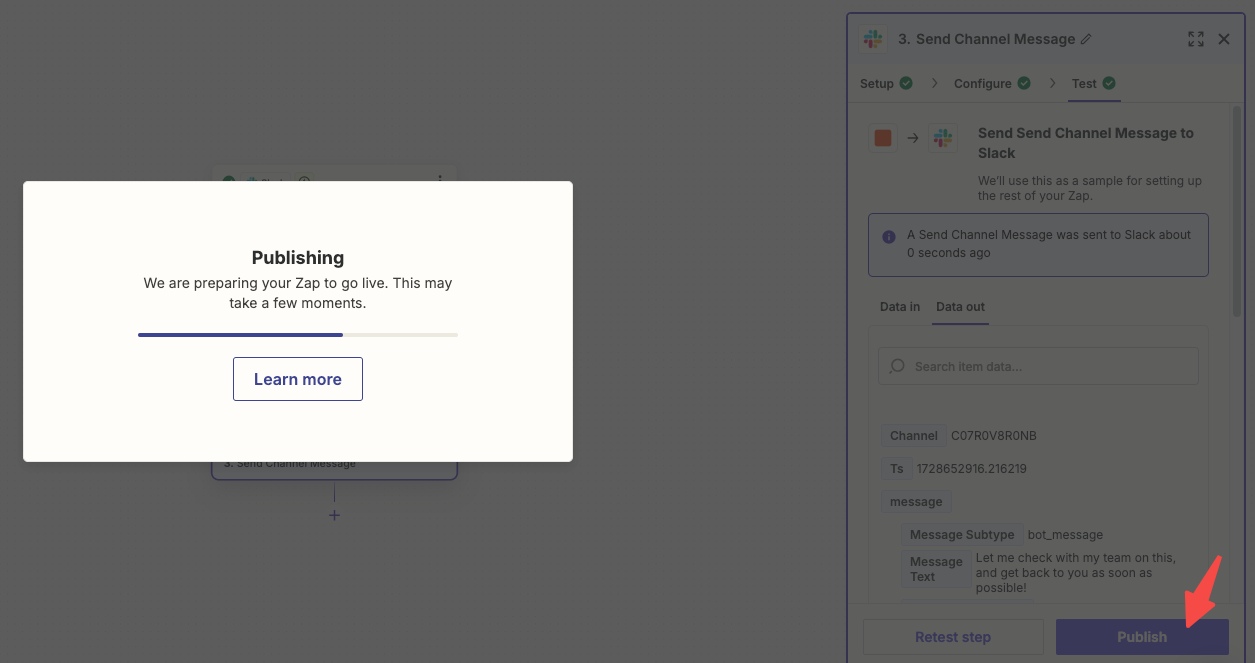This screenshot has width=1255, height=663.
Task: Select the Test tab
Action: [1084, 83]
